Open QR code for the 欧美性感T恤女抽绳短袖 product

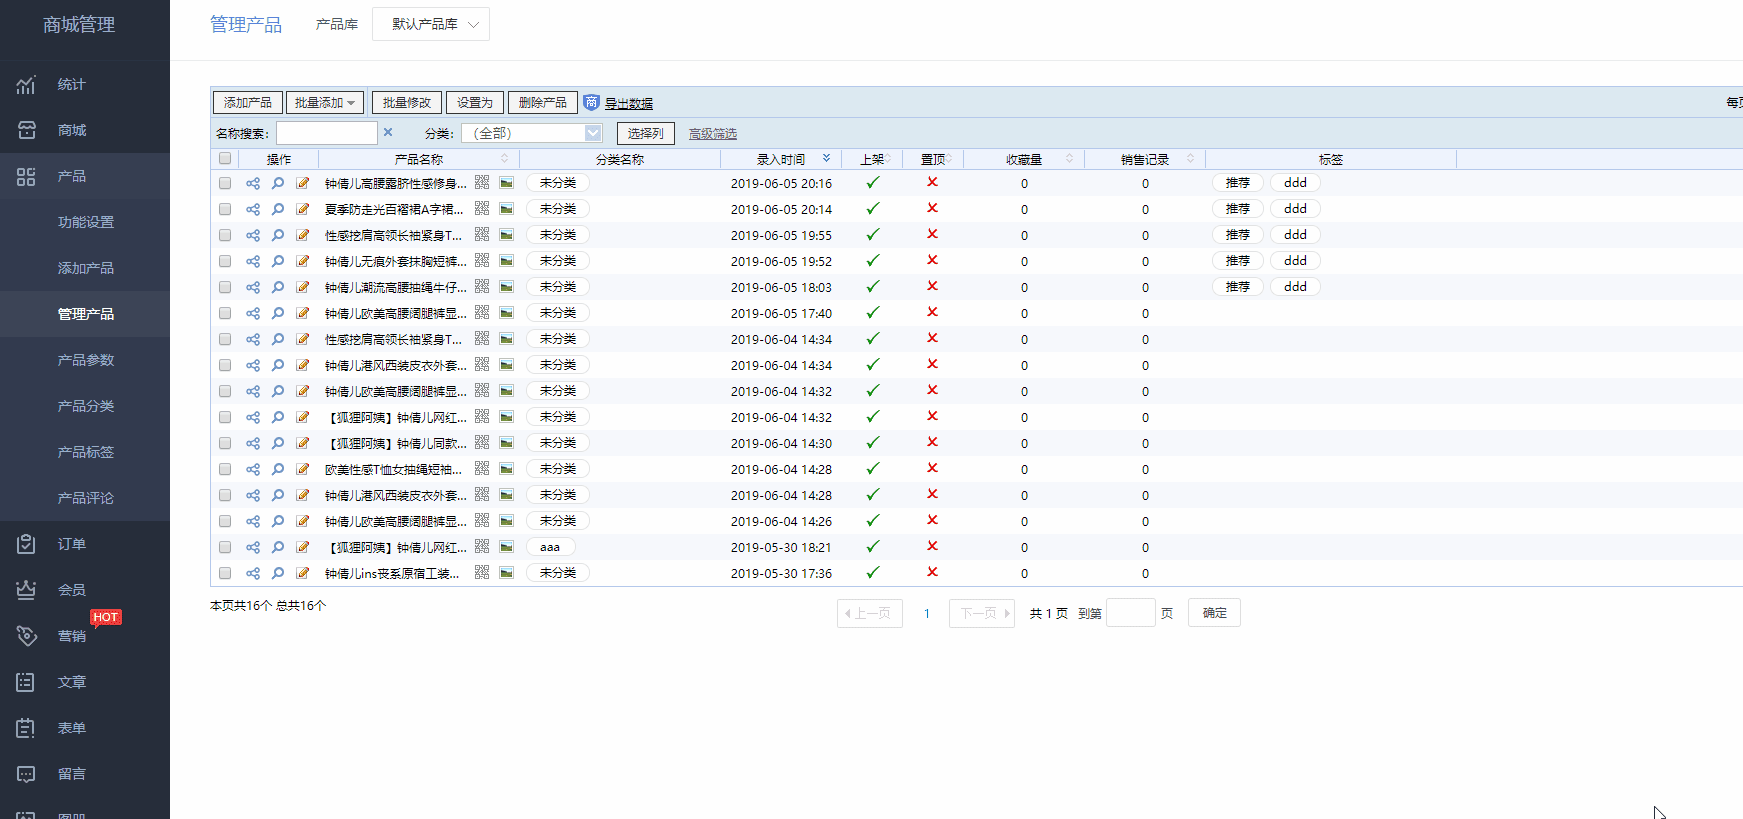coord(482,469)
